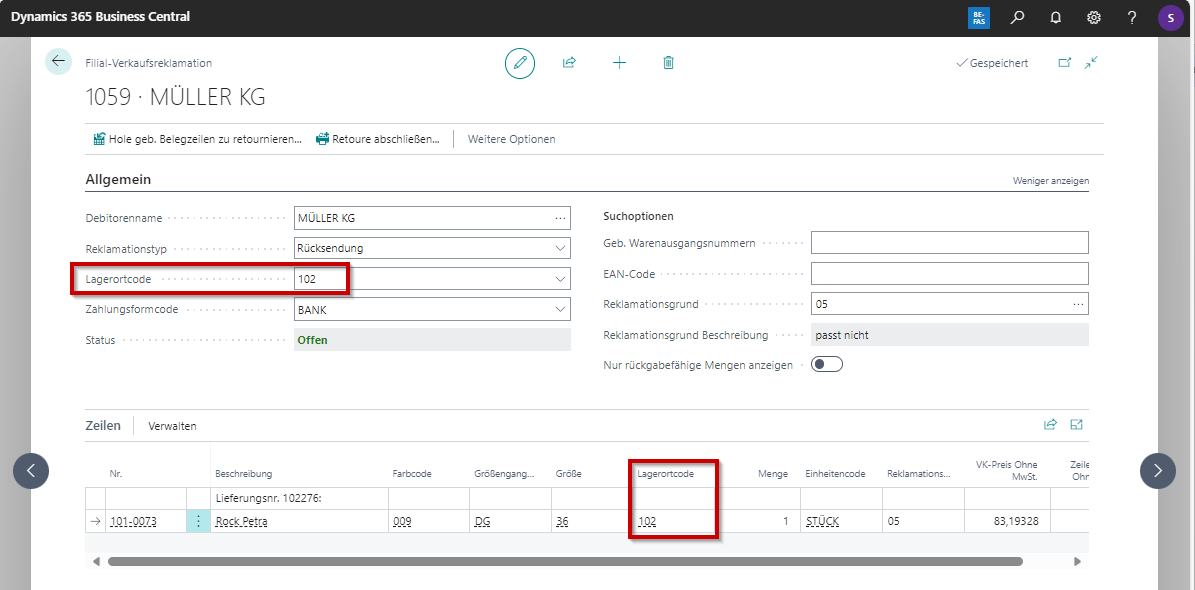This screenshot has width=1195, height=590.
Task: Click the pencil edit icon
Action: (x=519, y=63)
